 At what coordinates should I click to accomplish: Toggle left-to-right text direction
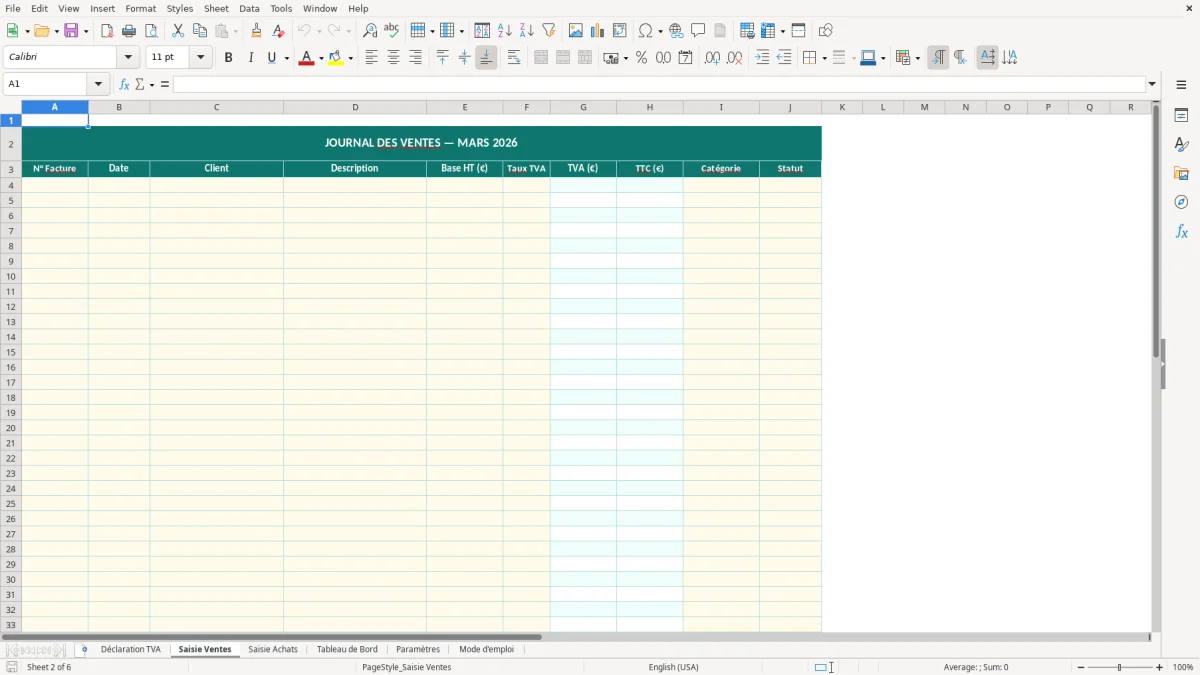[x=938, y=58]
